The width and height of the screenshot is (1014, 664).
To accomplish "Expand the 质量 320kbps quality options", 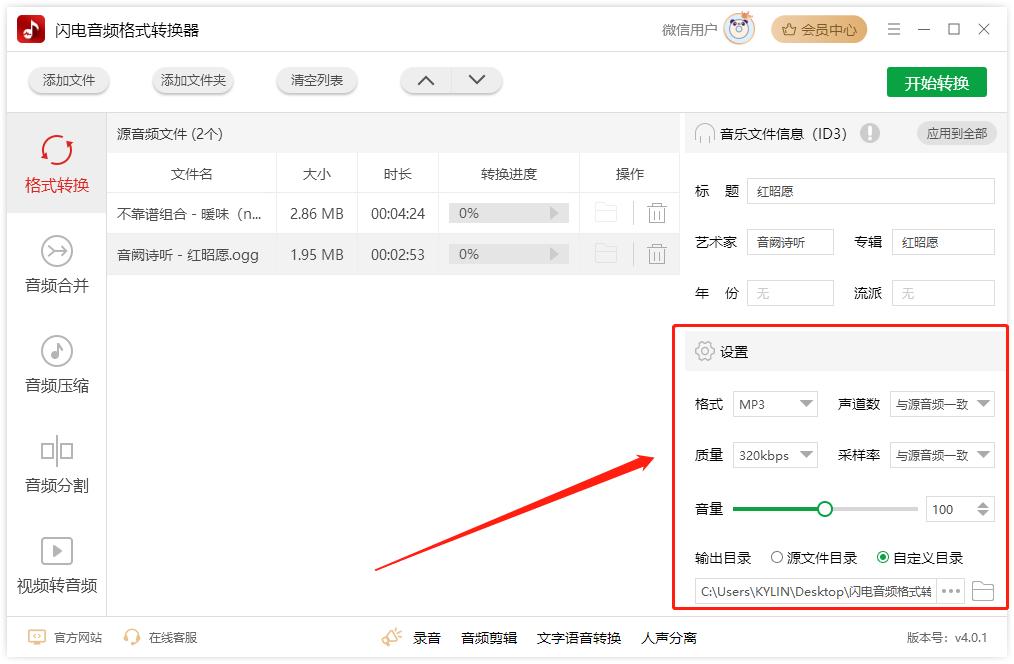I will coord(776,455).
